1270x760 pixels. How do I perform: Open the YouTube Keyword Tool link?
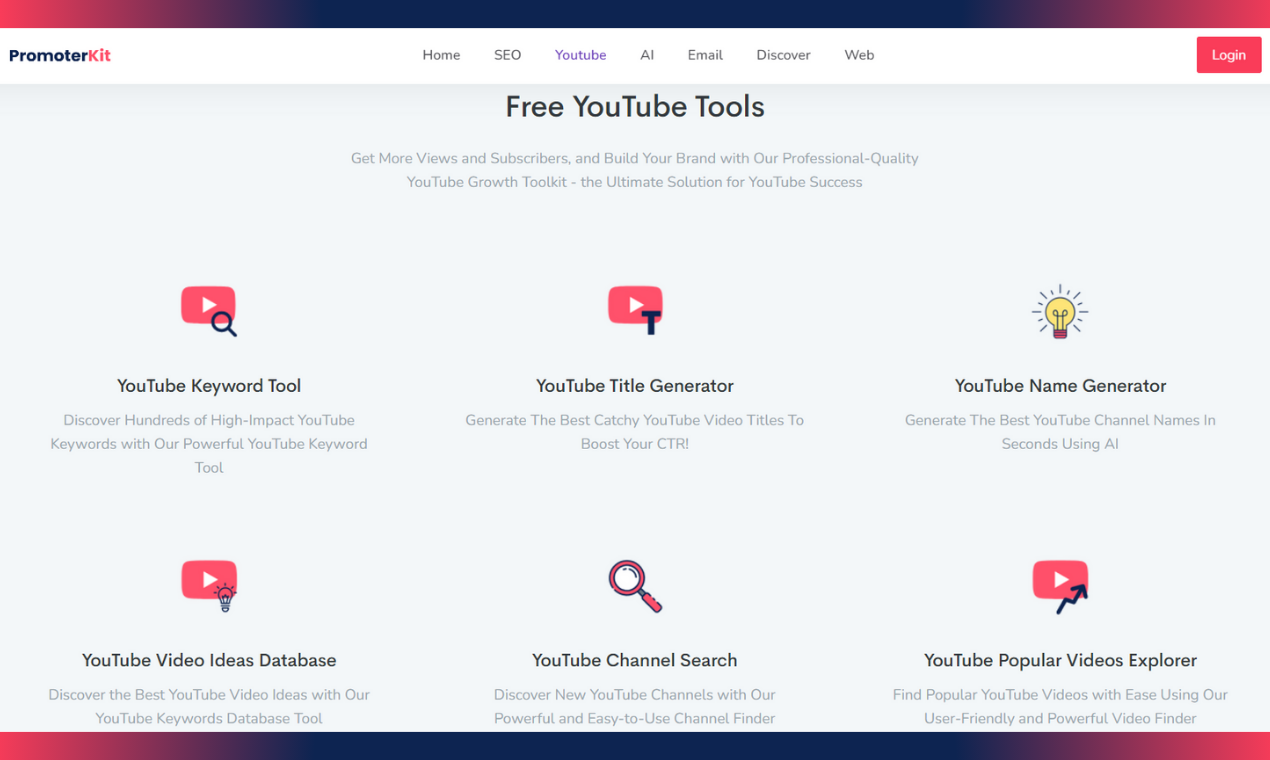[x=209, y=386]
